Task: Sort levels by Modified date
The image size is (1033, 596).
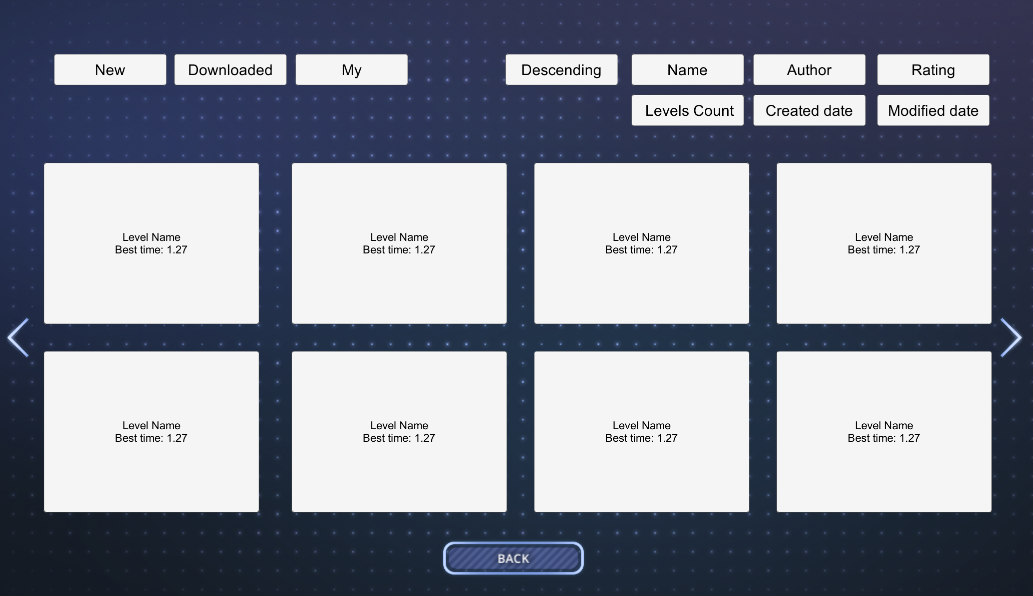Action: coord(933,111)
